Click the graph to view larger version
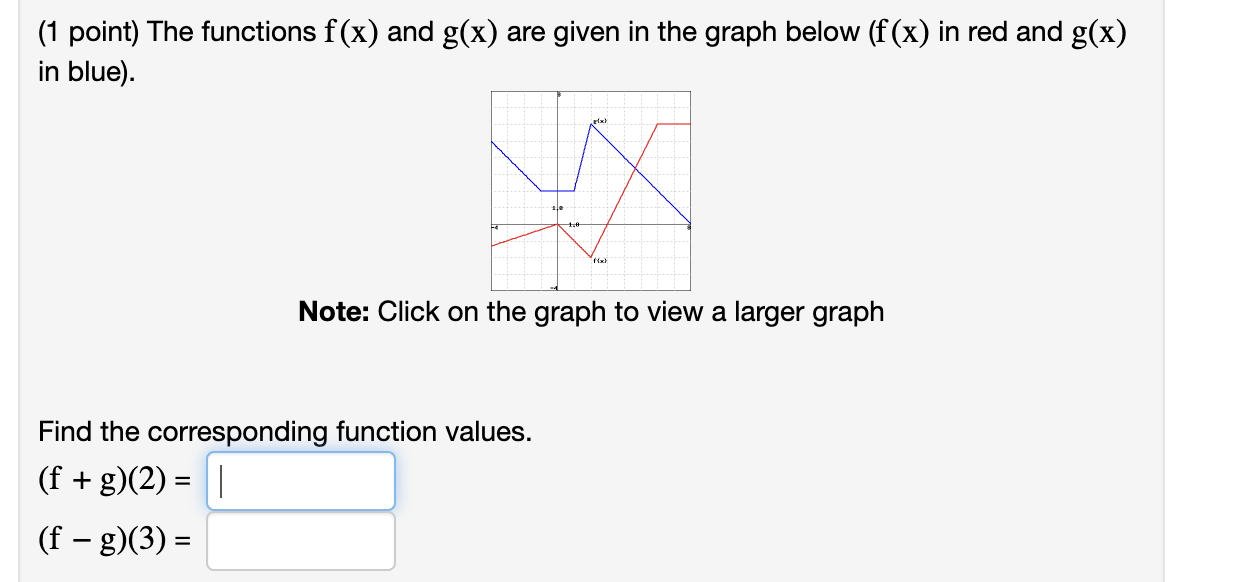The image size is (1242, 582). pos(590,190)
